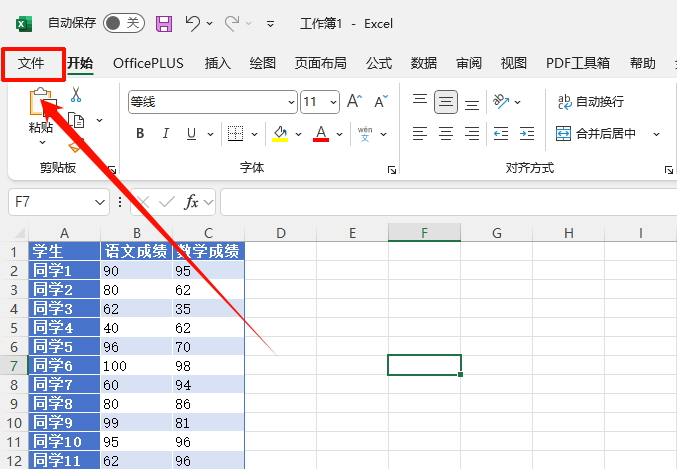Click the Copy icon

point(77,120)
